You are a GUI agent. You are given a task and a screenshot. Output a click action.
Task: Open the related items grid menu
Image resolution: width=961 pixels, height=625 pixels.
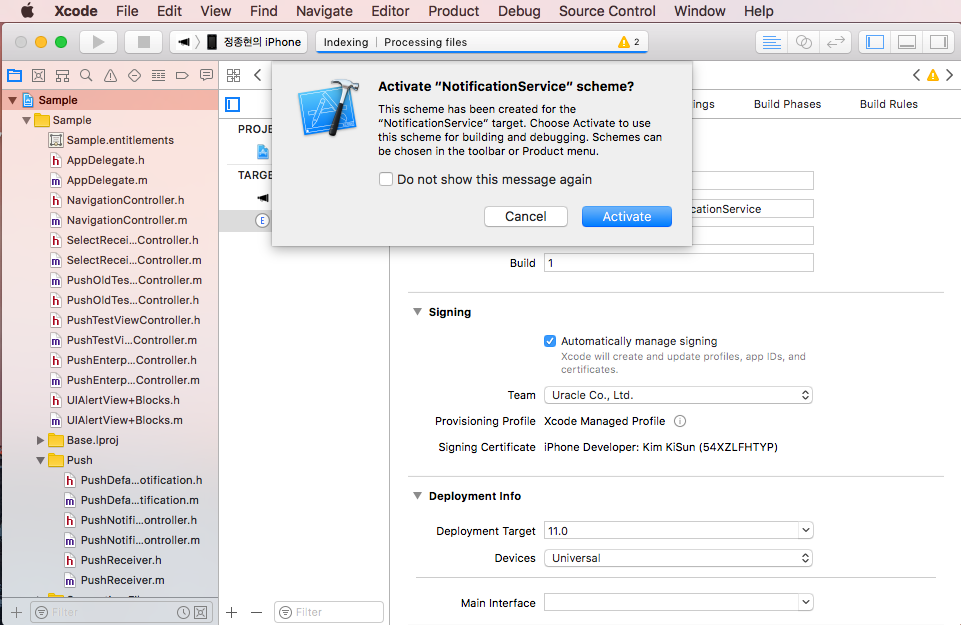coord(234,75)
